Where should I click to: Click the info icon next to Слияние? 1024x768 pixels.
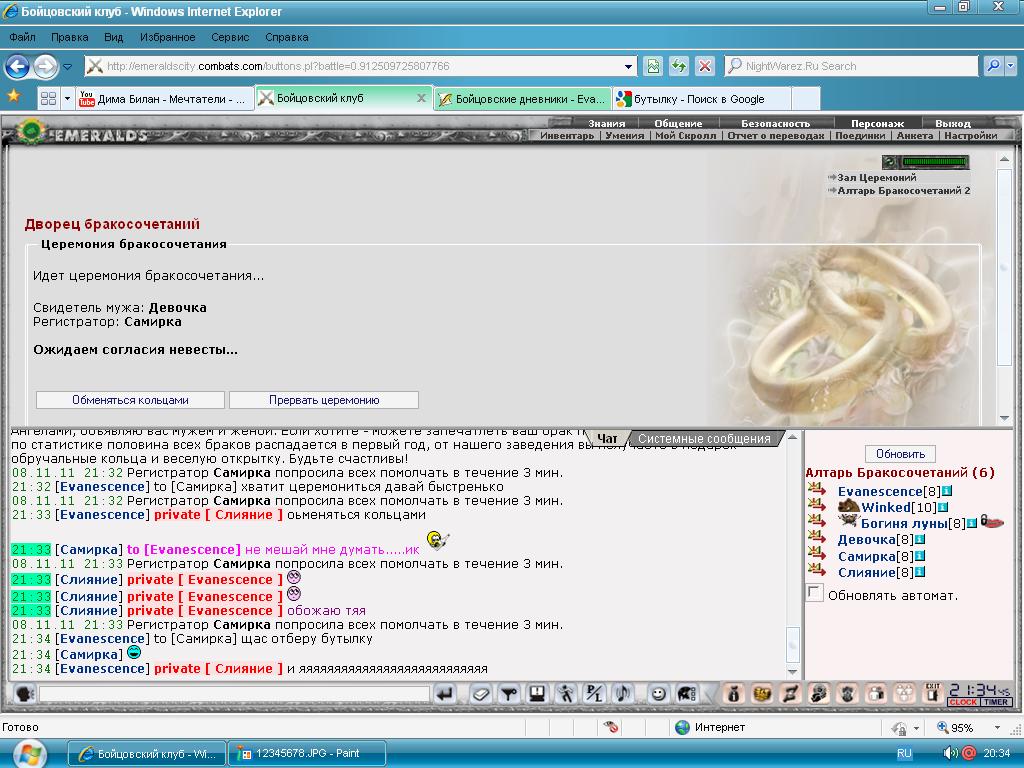click(920, 572)
